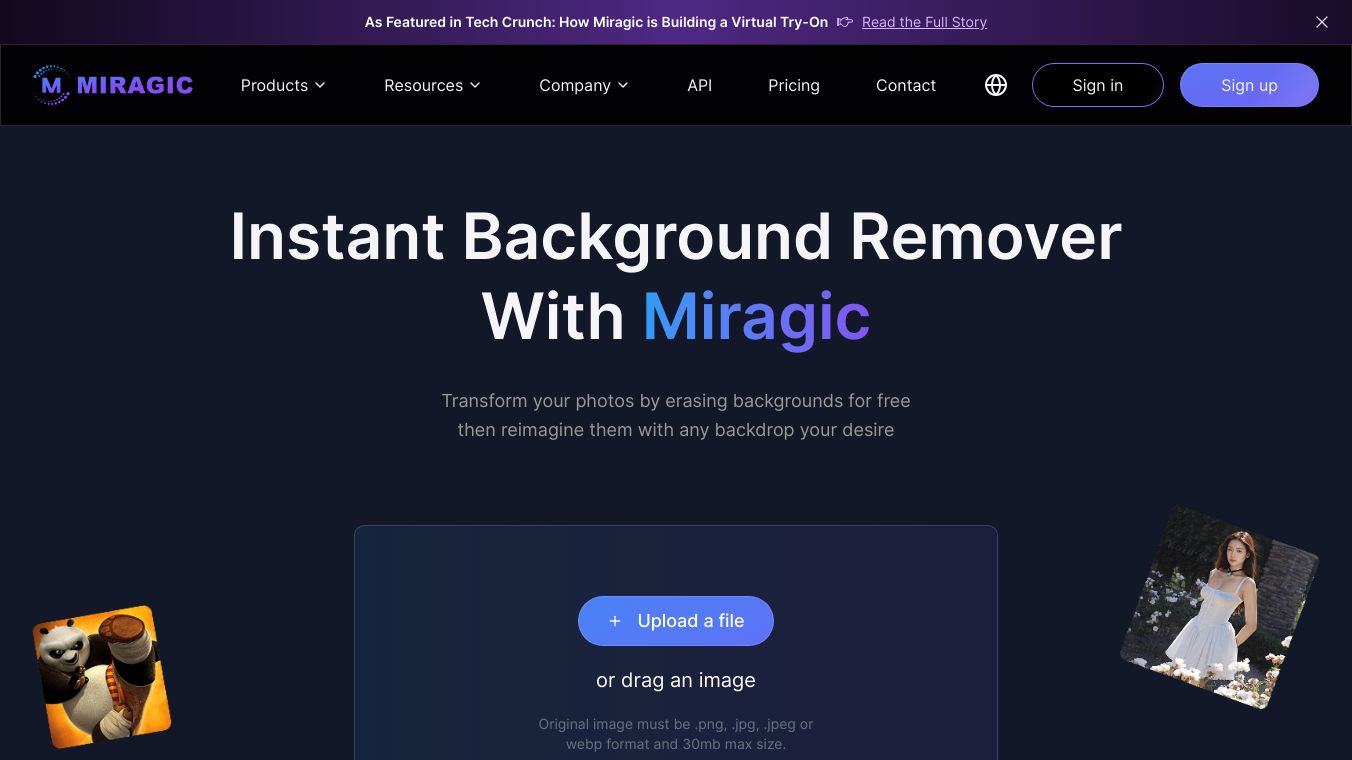Go to the Pricing page
This screenshot has height=760, width=1352.
(x=794, y=85)
